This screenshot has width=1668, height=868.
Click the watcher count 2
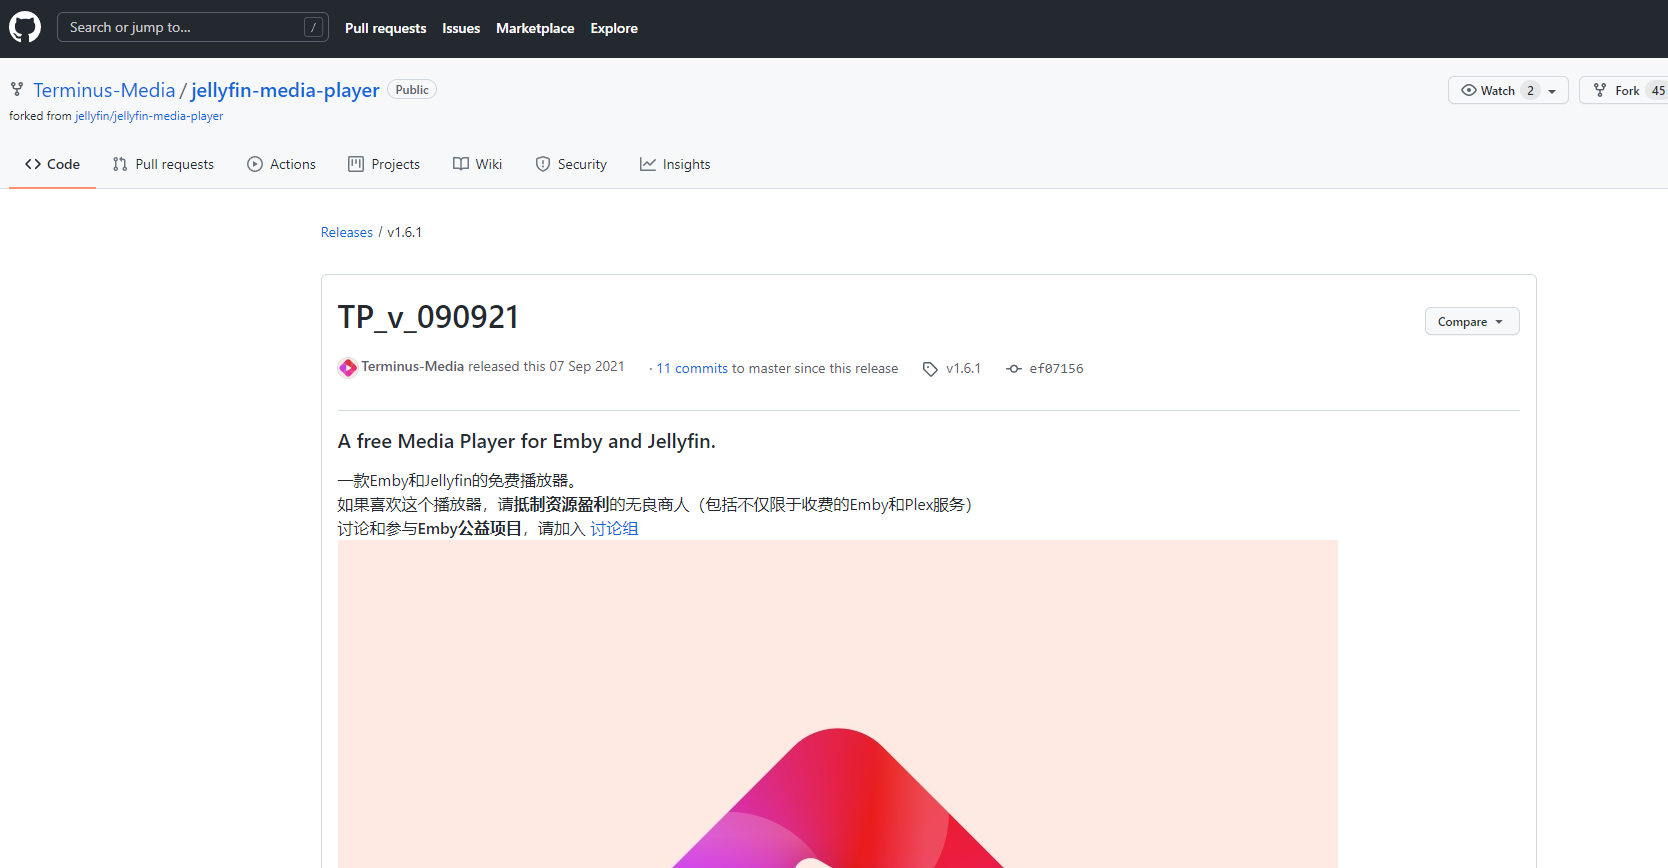click(x=1530, y=90)
